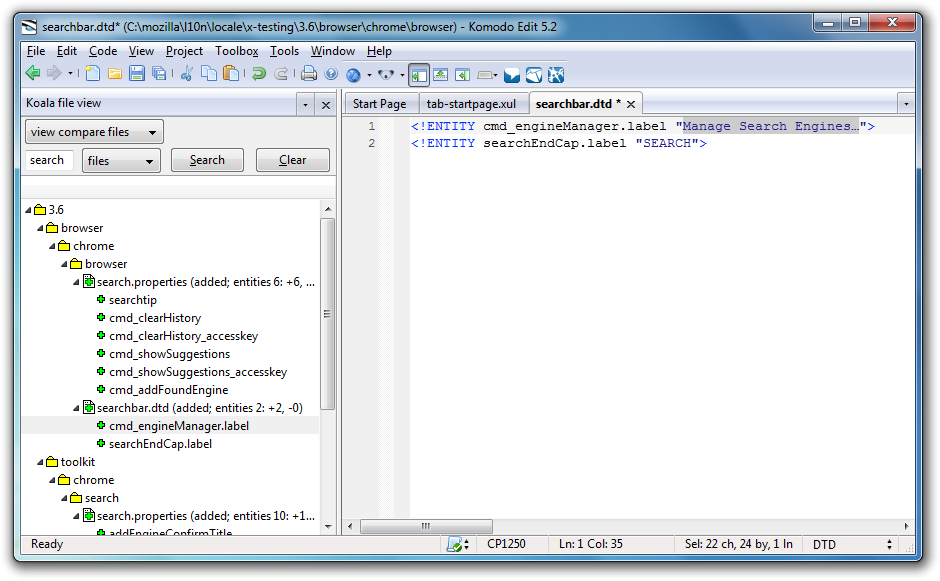Open dropdown next to globe icon
This screenshot has width=940, height=581.
[x=369, y=75]
